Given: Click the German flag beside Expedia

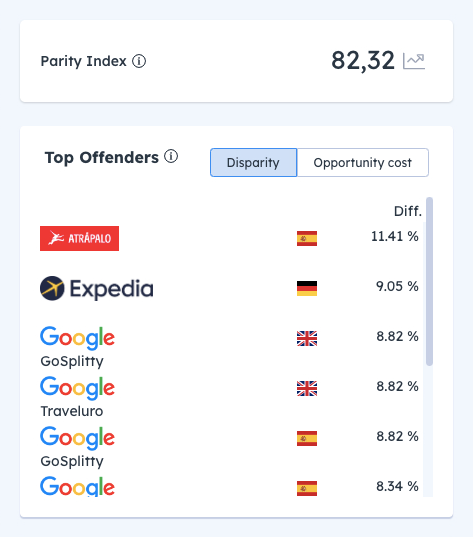Looking at the screenshot, I should click(307, 288).
